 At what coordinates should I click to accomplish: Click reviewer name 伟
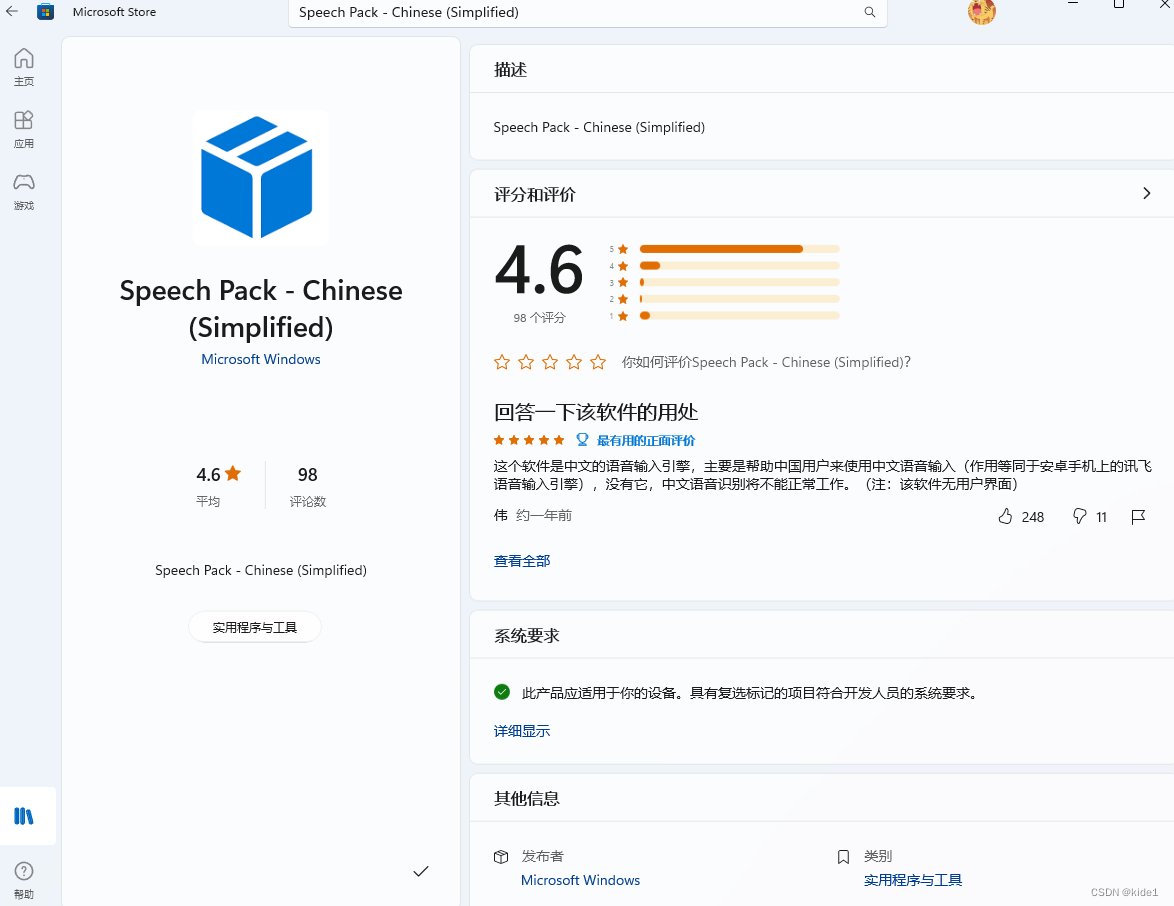(x=501, y=515)
